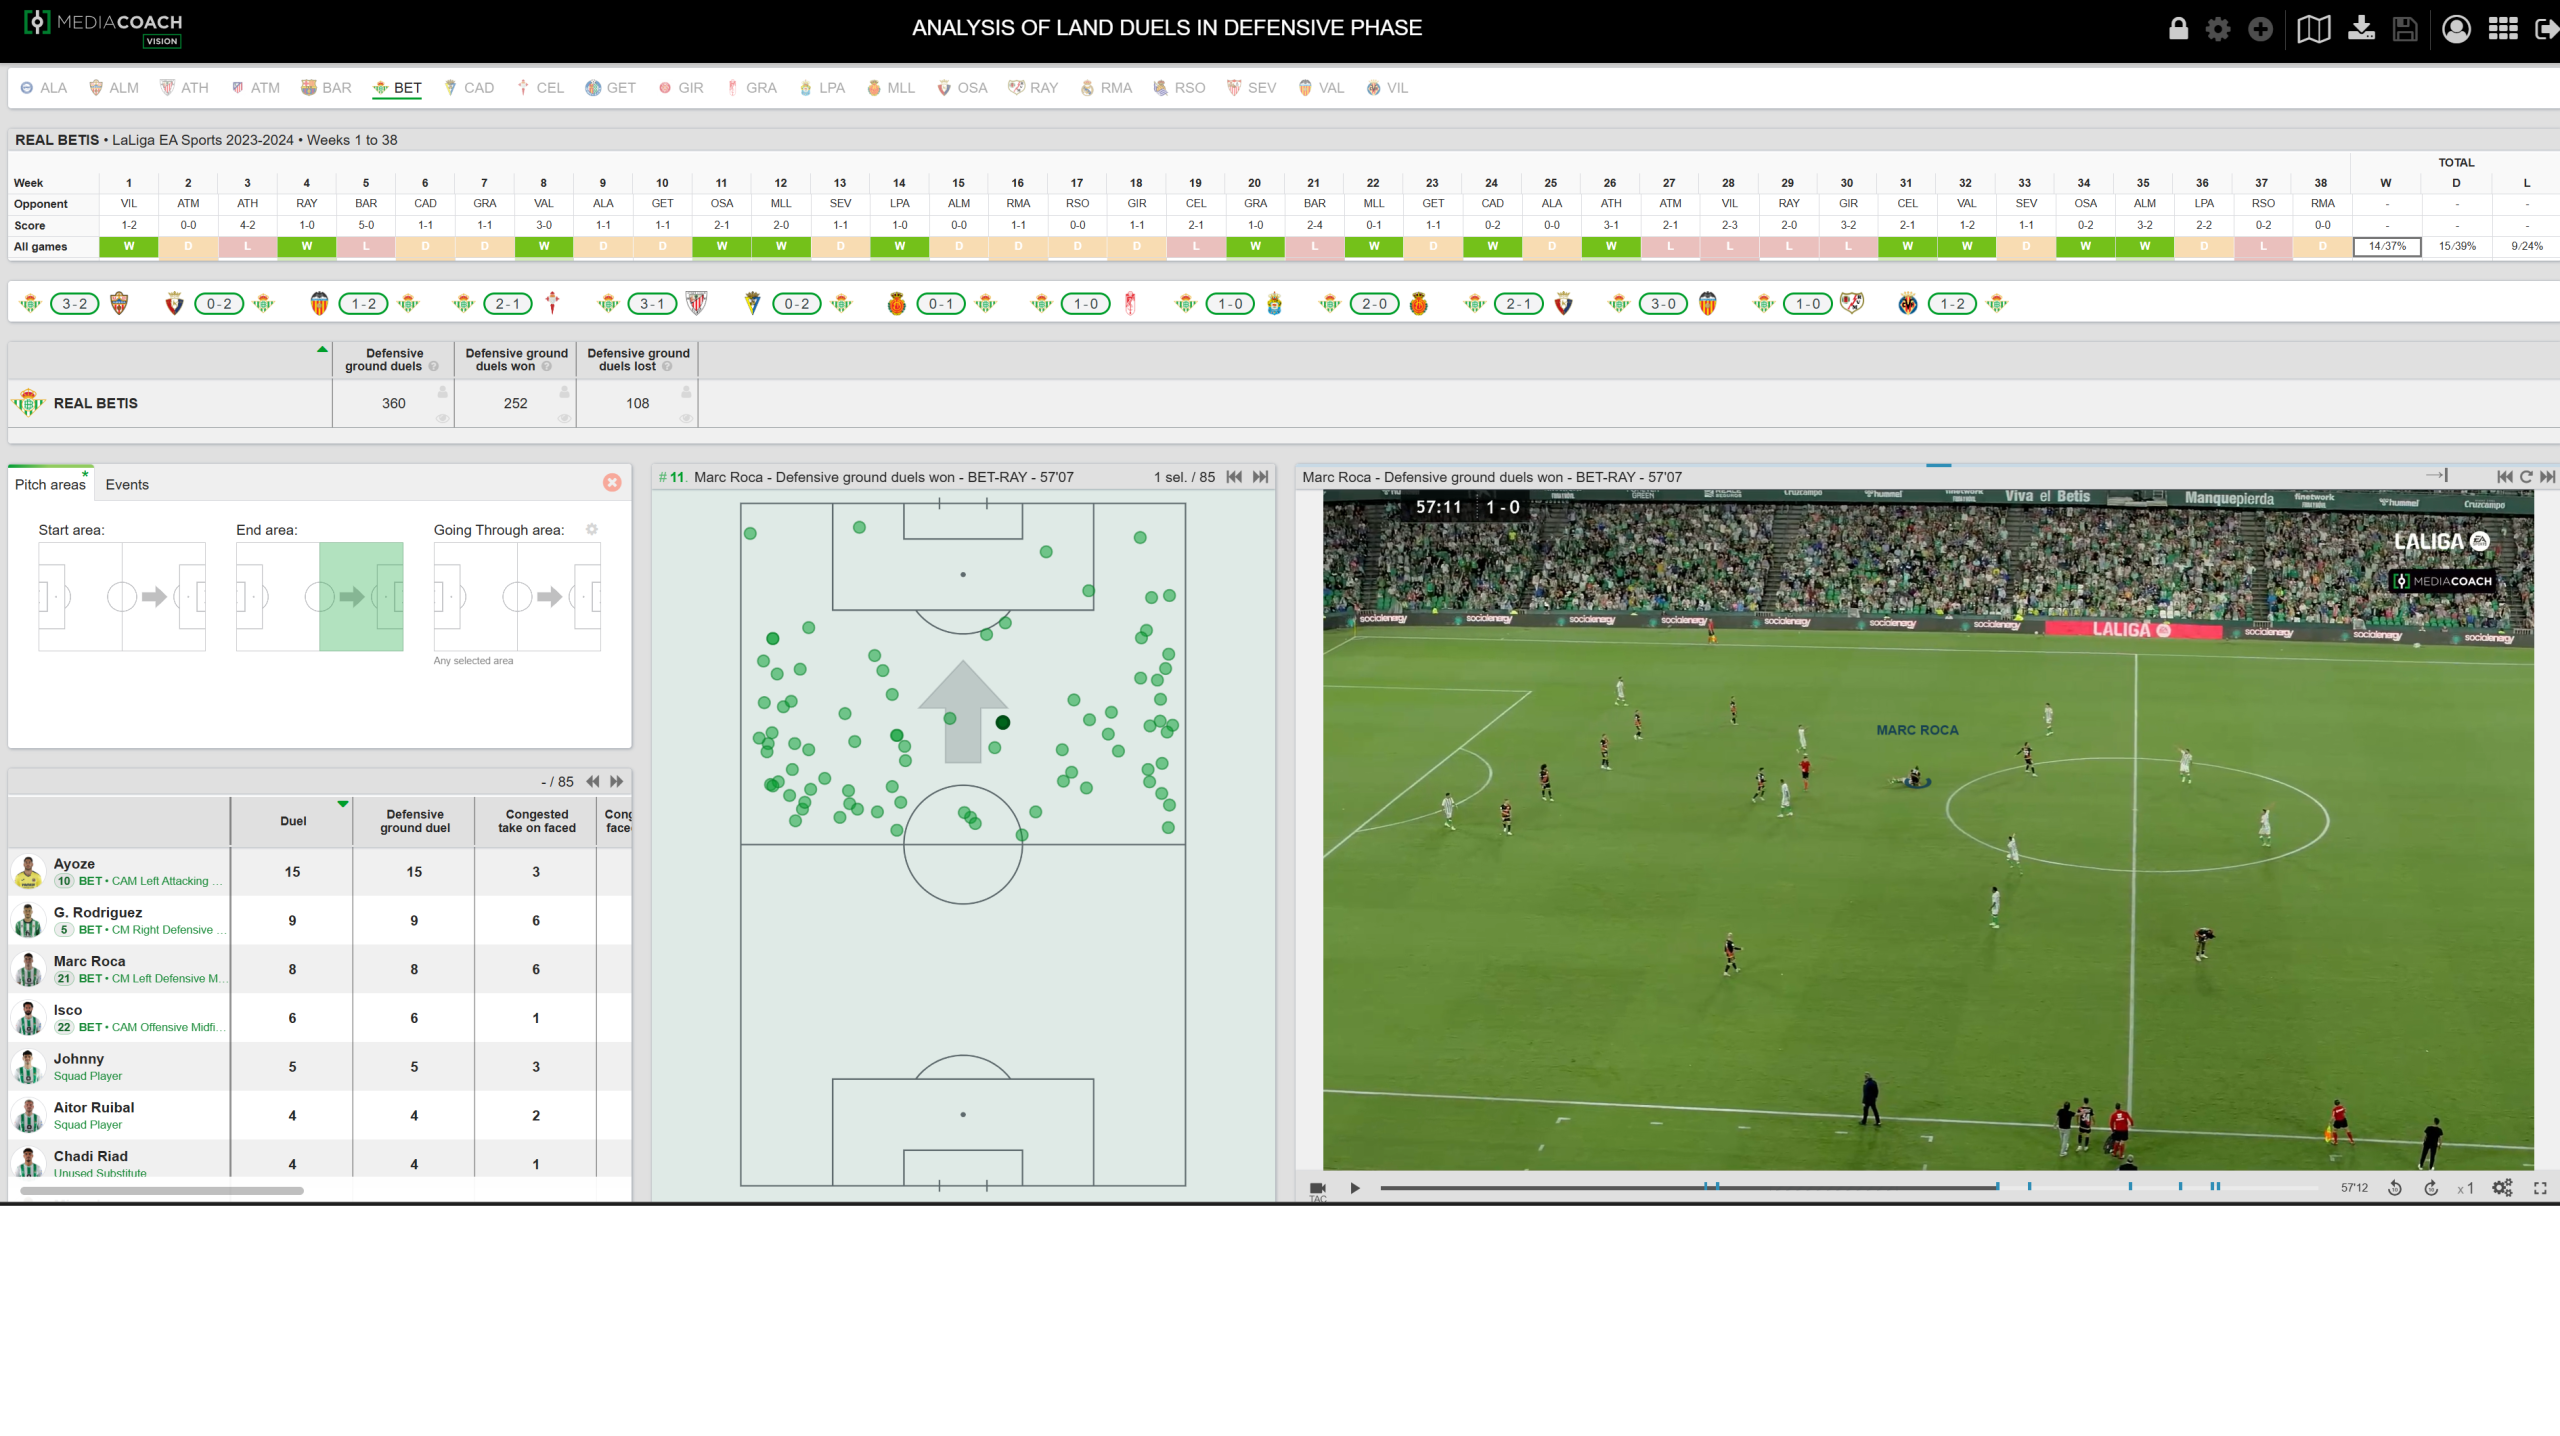Jump to last event on the pitch map
This screenshot has width=2560, height=1436.
point(1261,477)
